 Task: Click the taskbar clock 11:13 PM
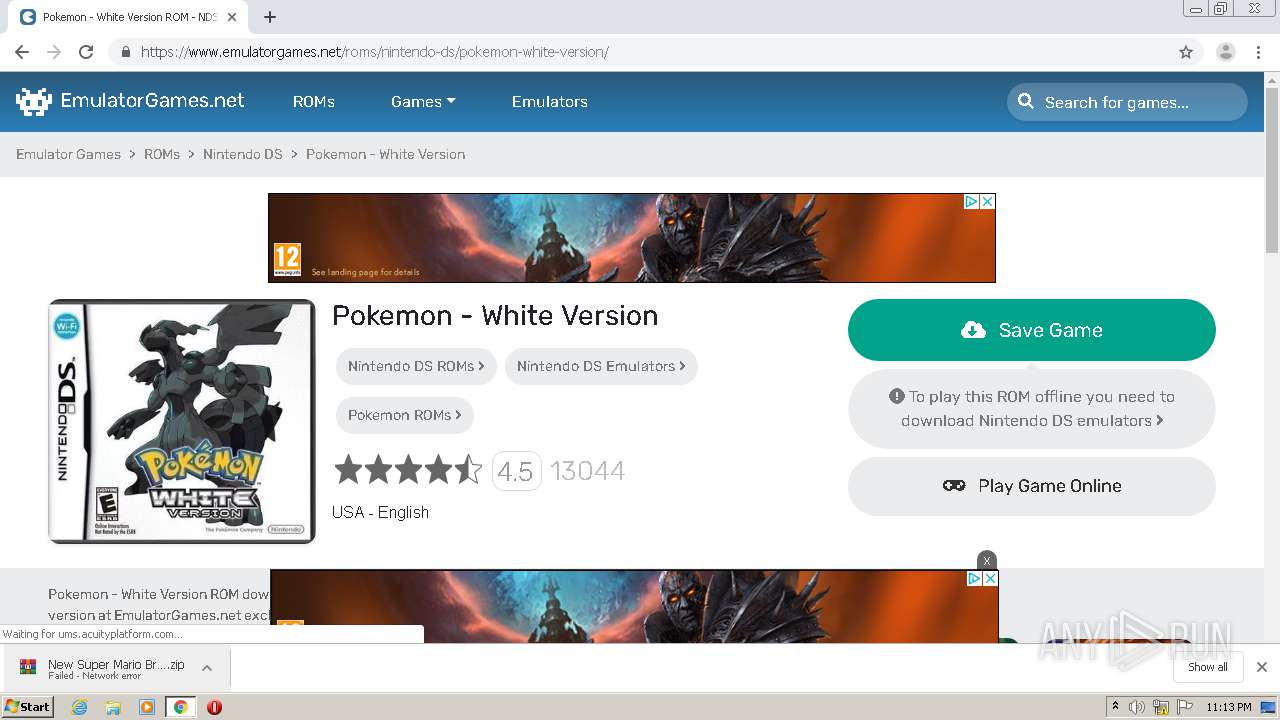(1229, 707)
